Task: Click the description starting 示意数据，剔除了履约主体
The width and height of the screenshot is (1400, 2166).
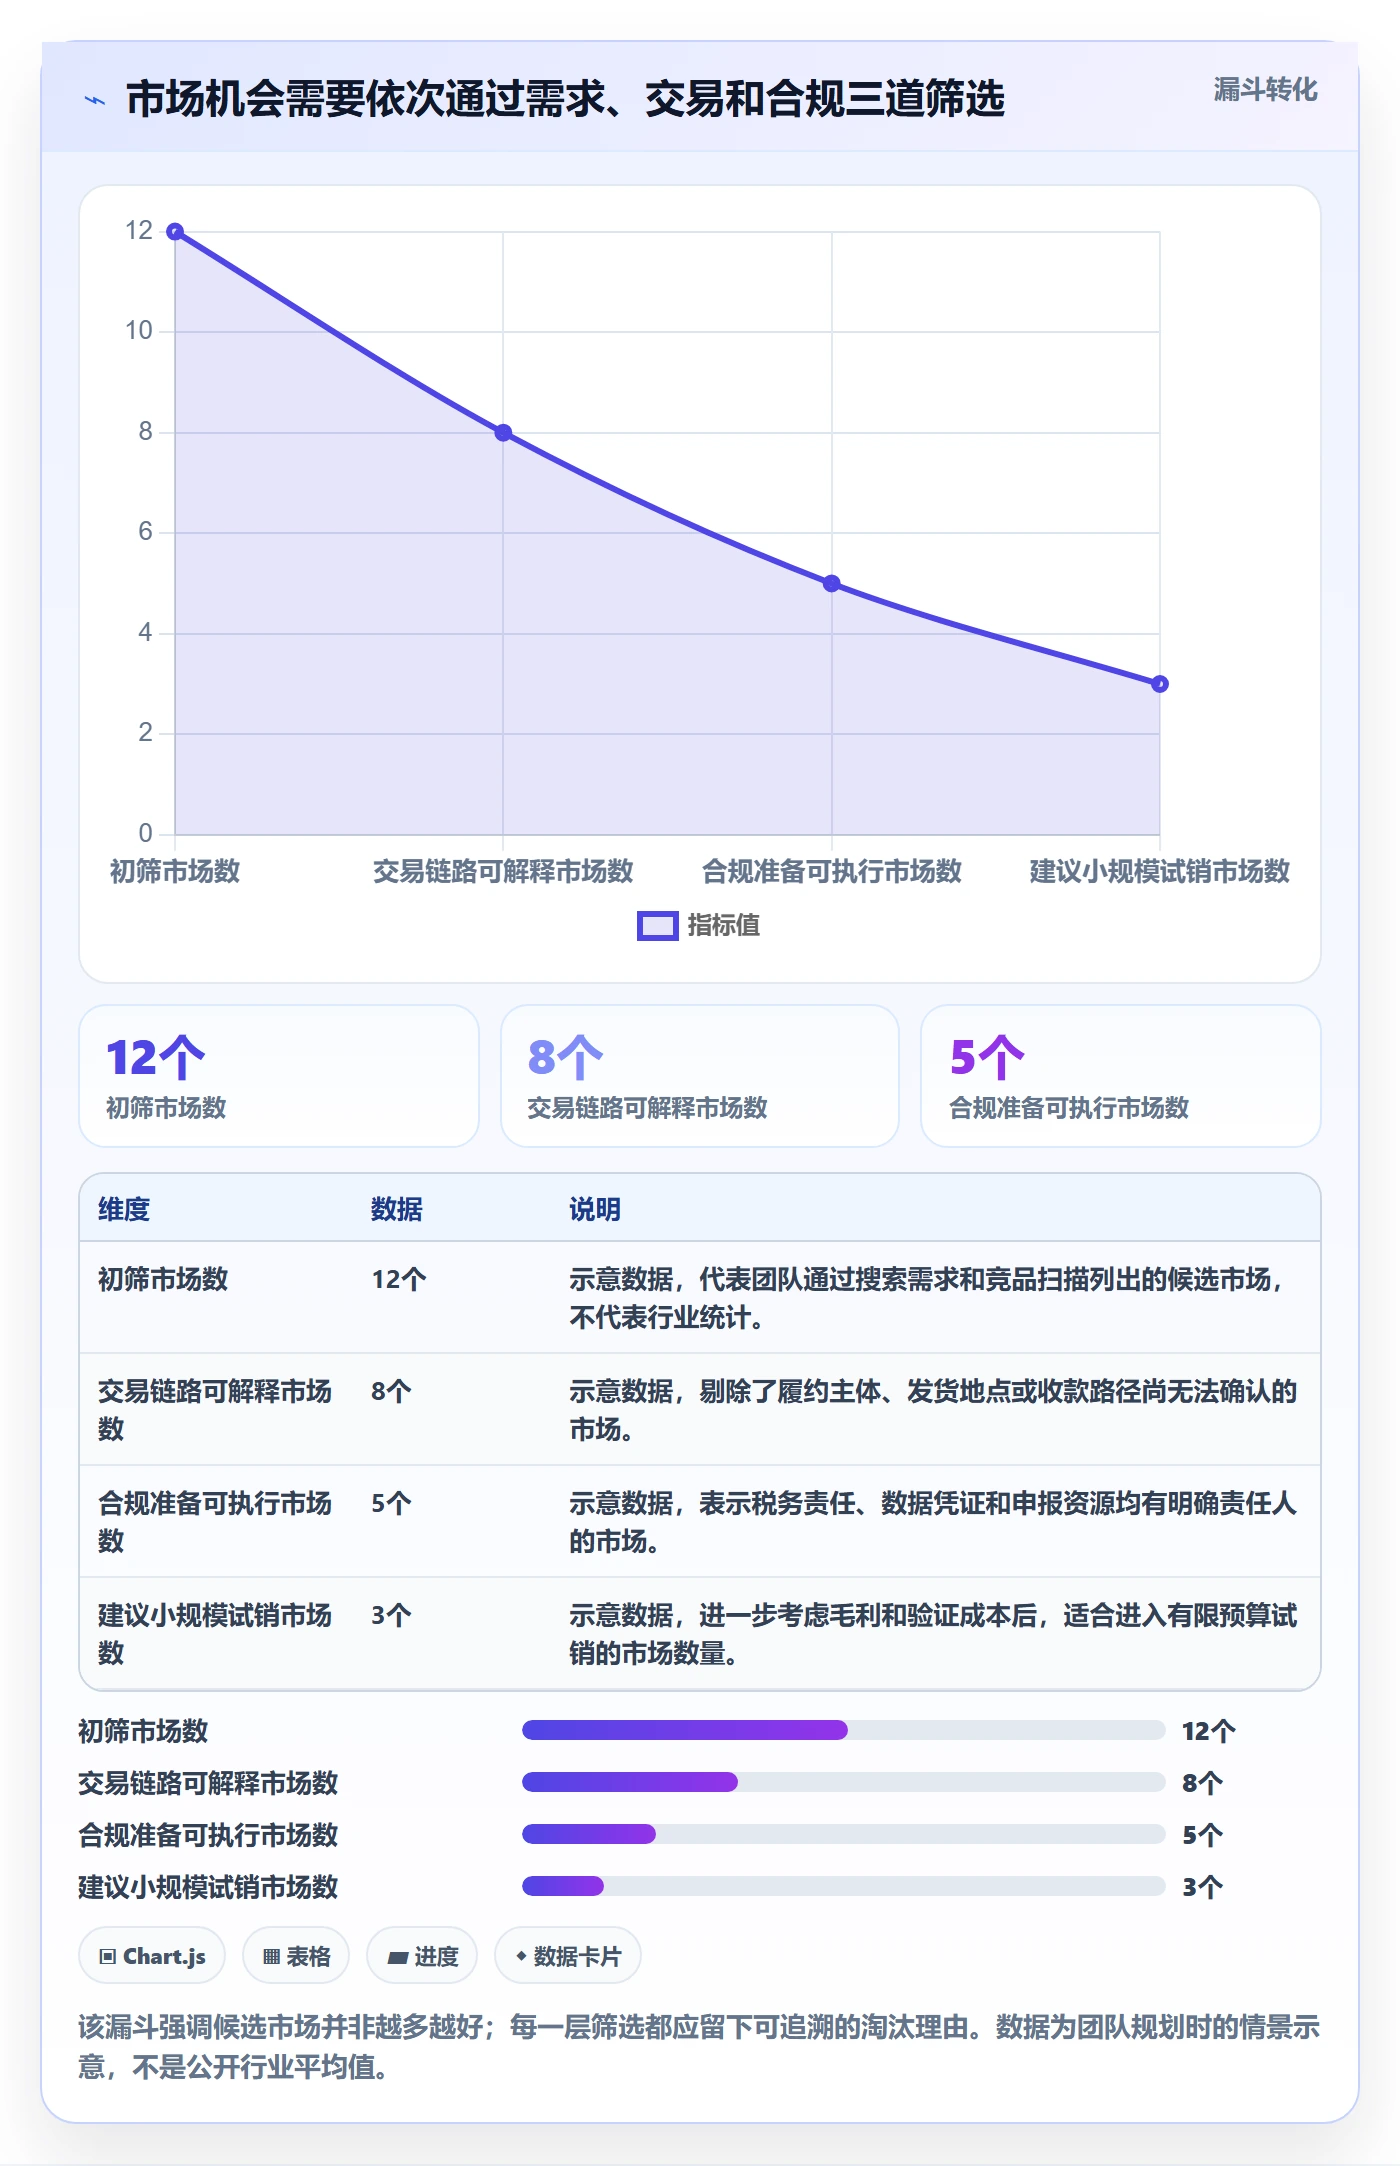Action: (933, 1410)
